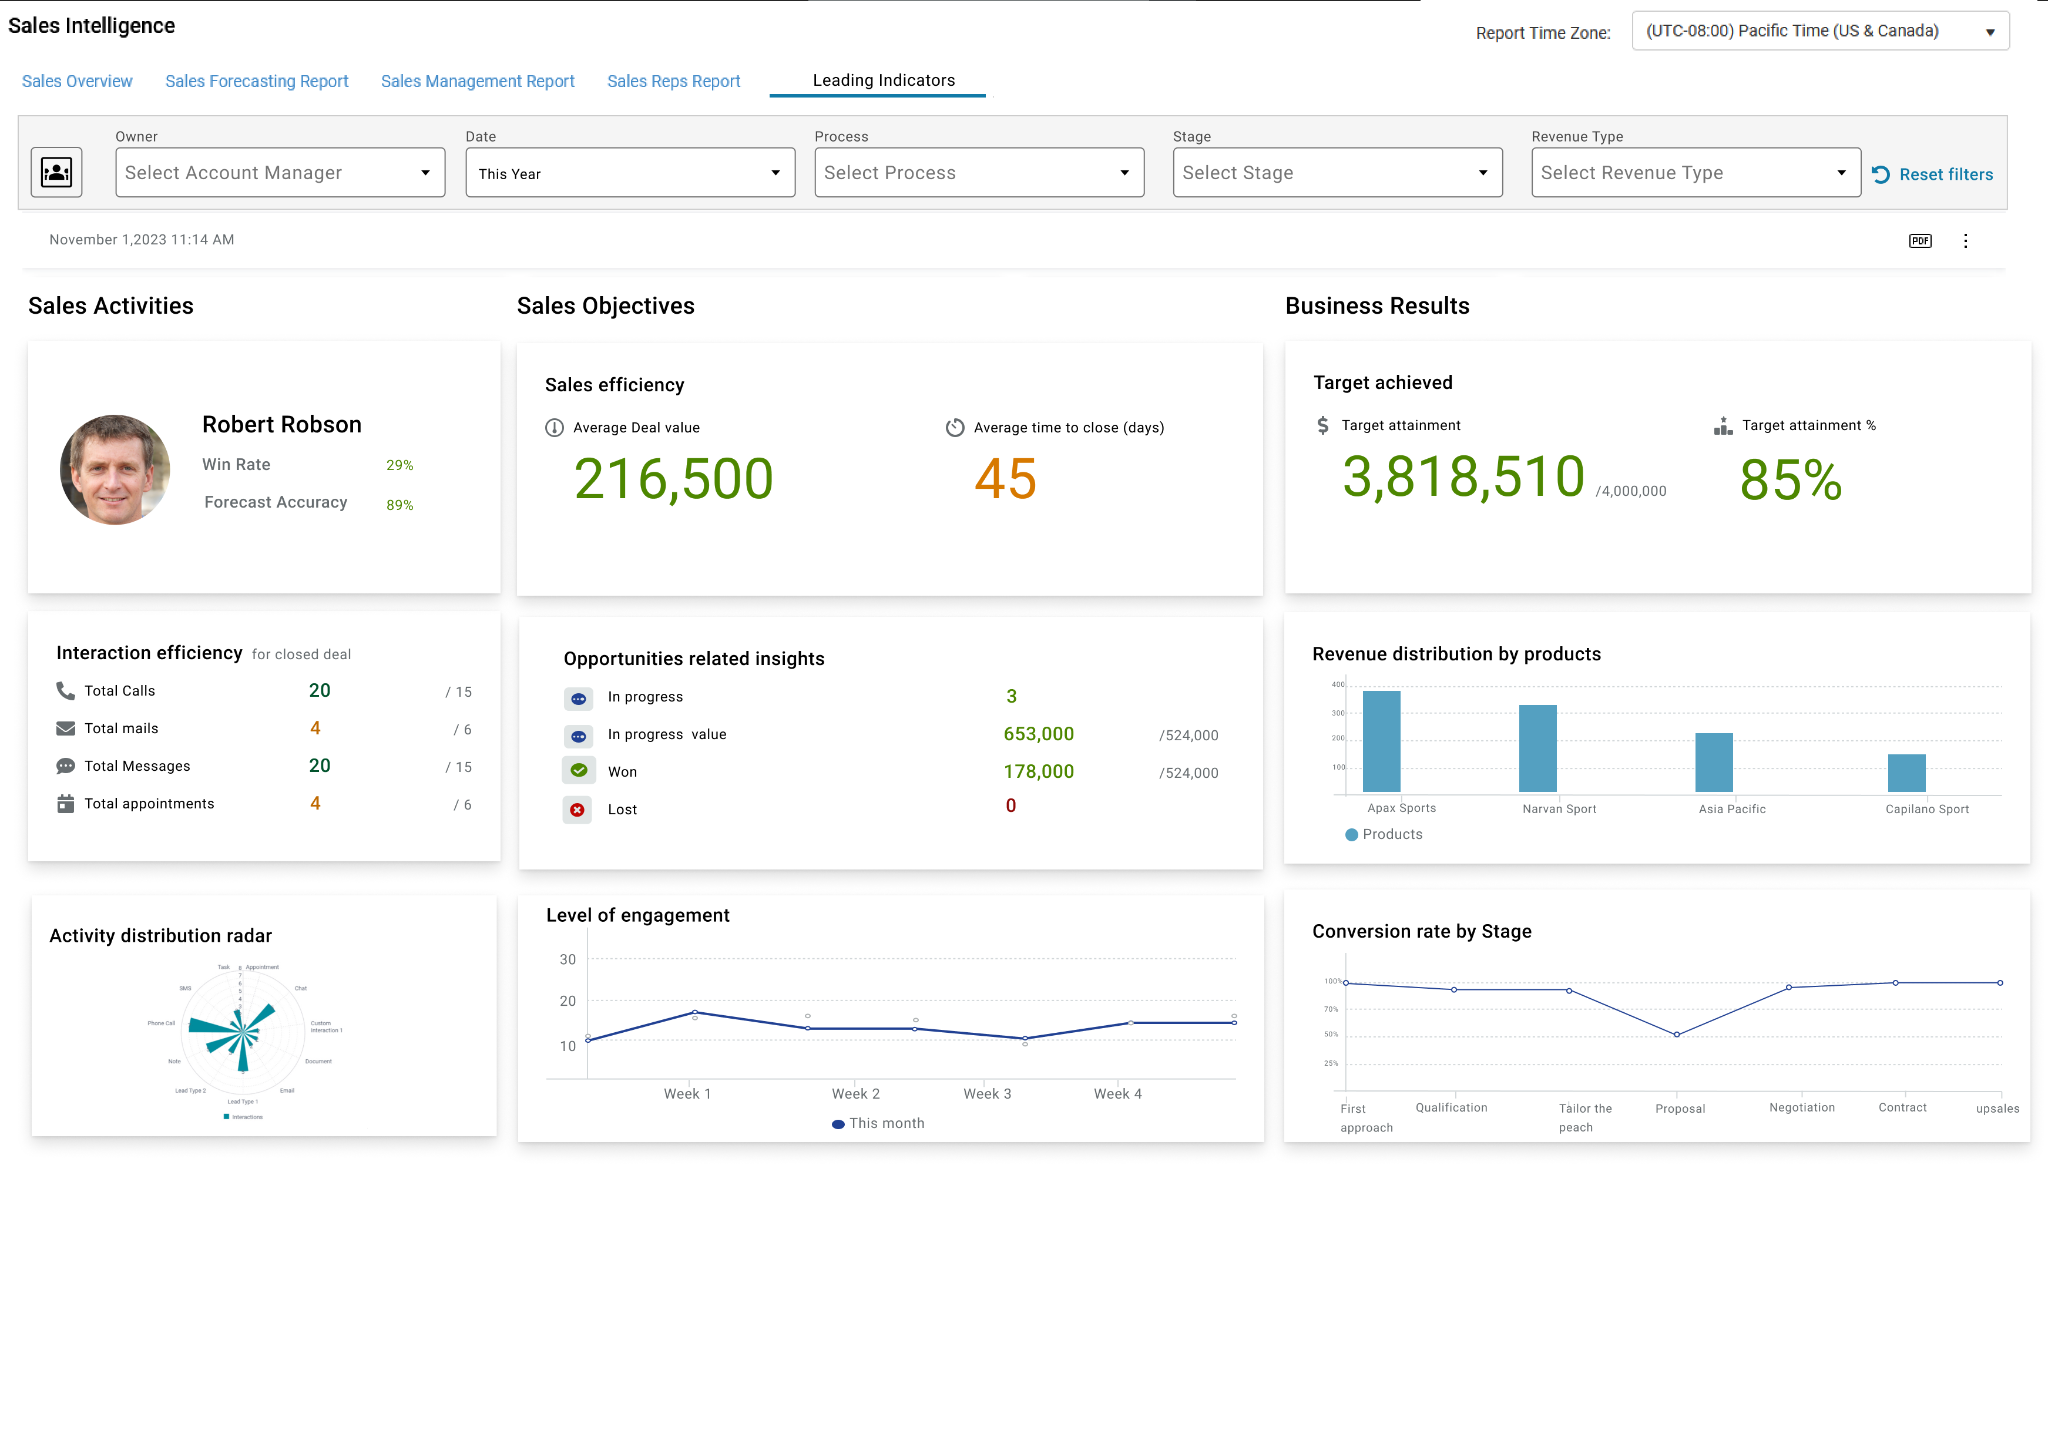Open the three-dot more options menu
The height and width of the screenshot is (1455, 2048).
[x=1965, y=241]
